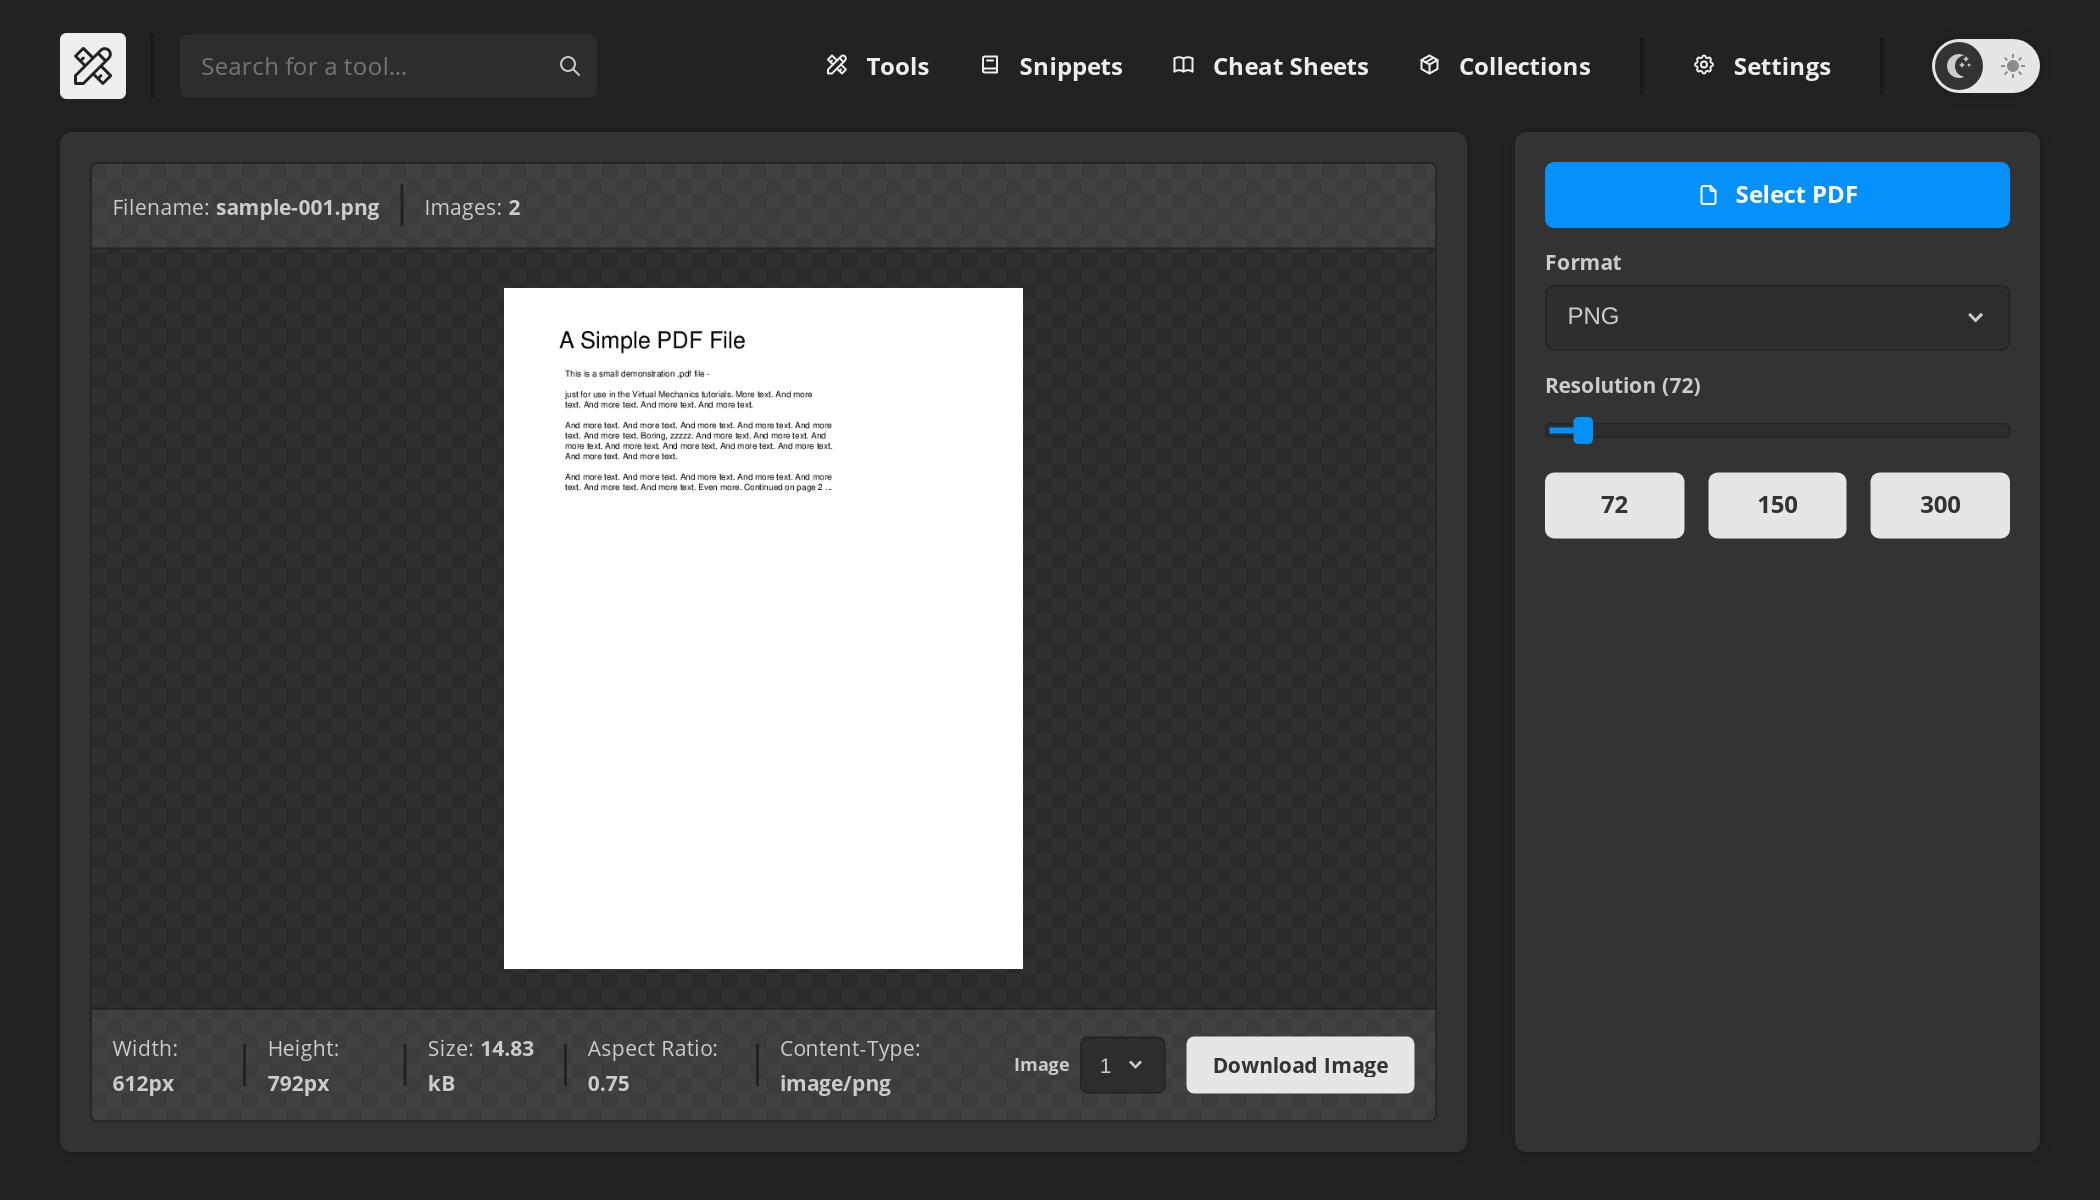Click the Snippets note icon
Screen dimensions: 2100x1200
(990, 65)
